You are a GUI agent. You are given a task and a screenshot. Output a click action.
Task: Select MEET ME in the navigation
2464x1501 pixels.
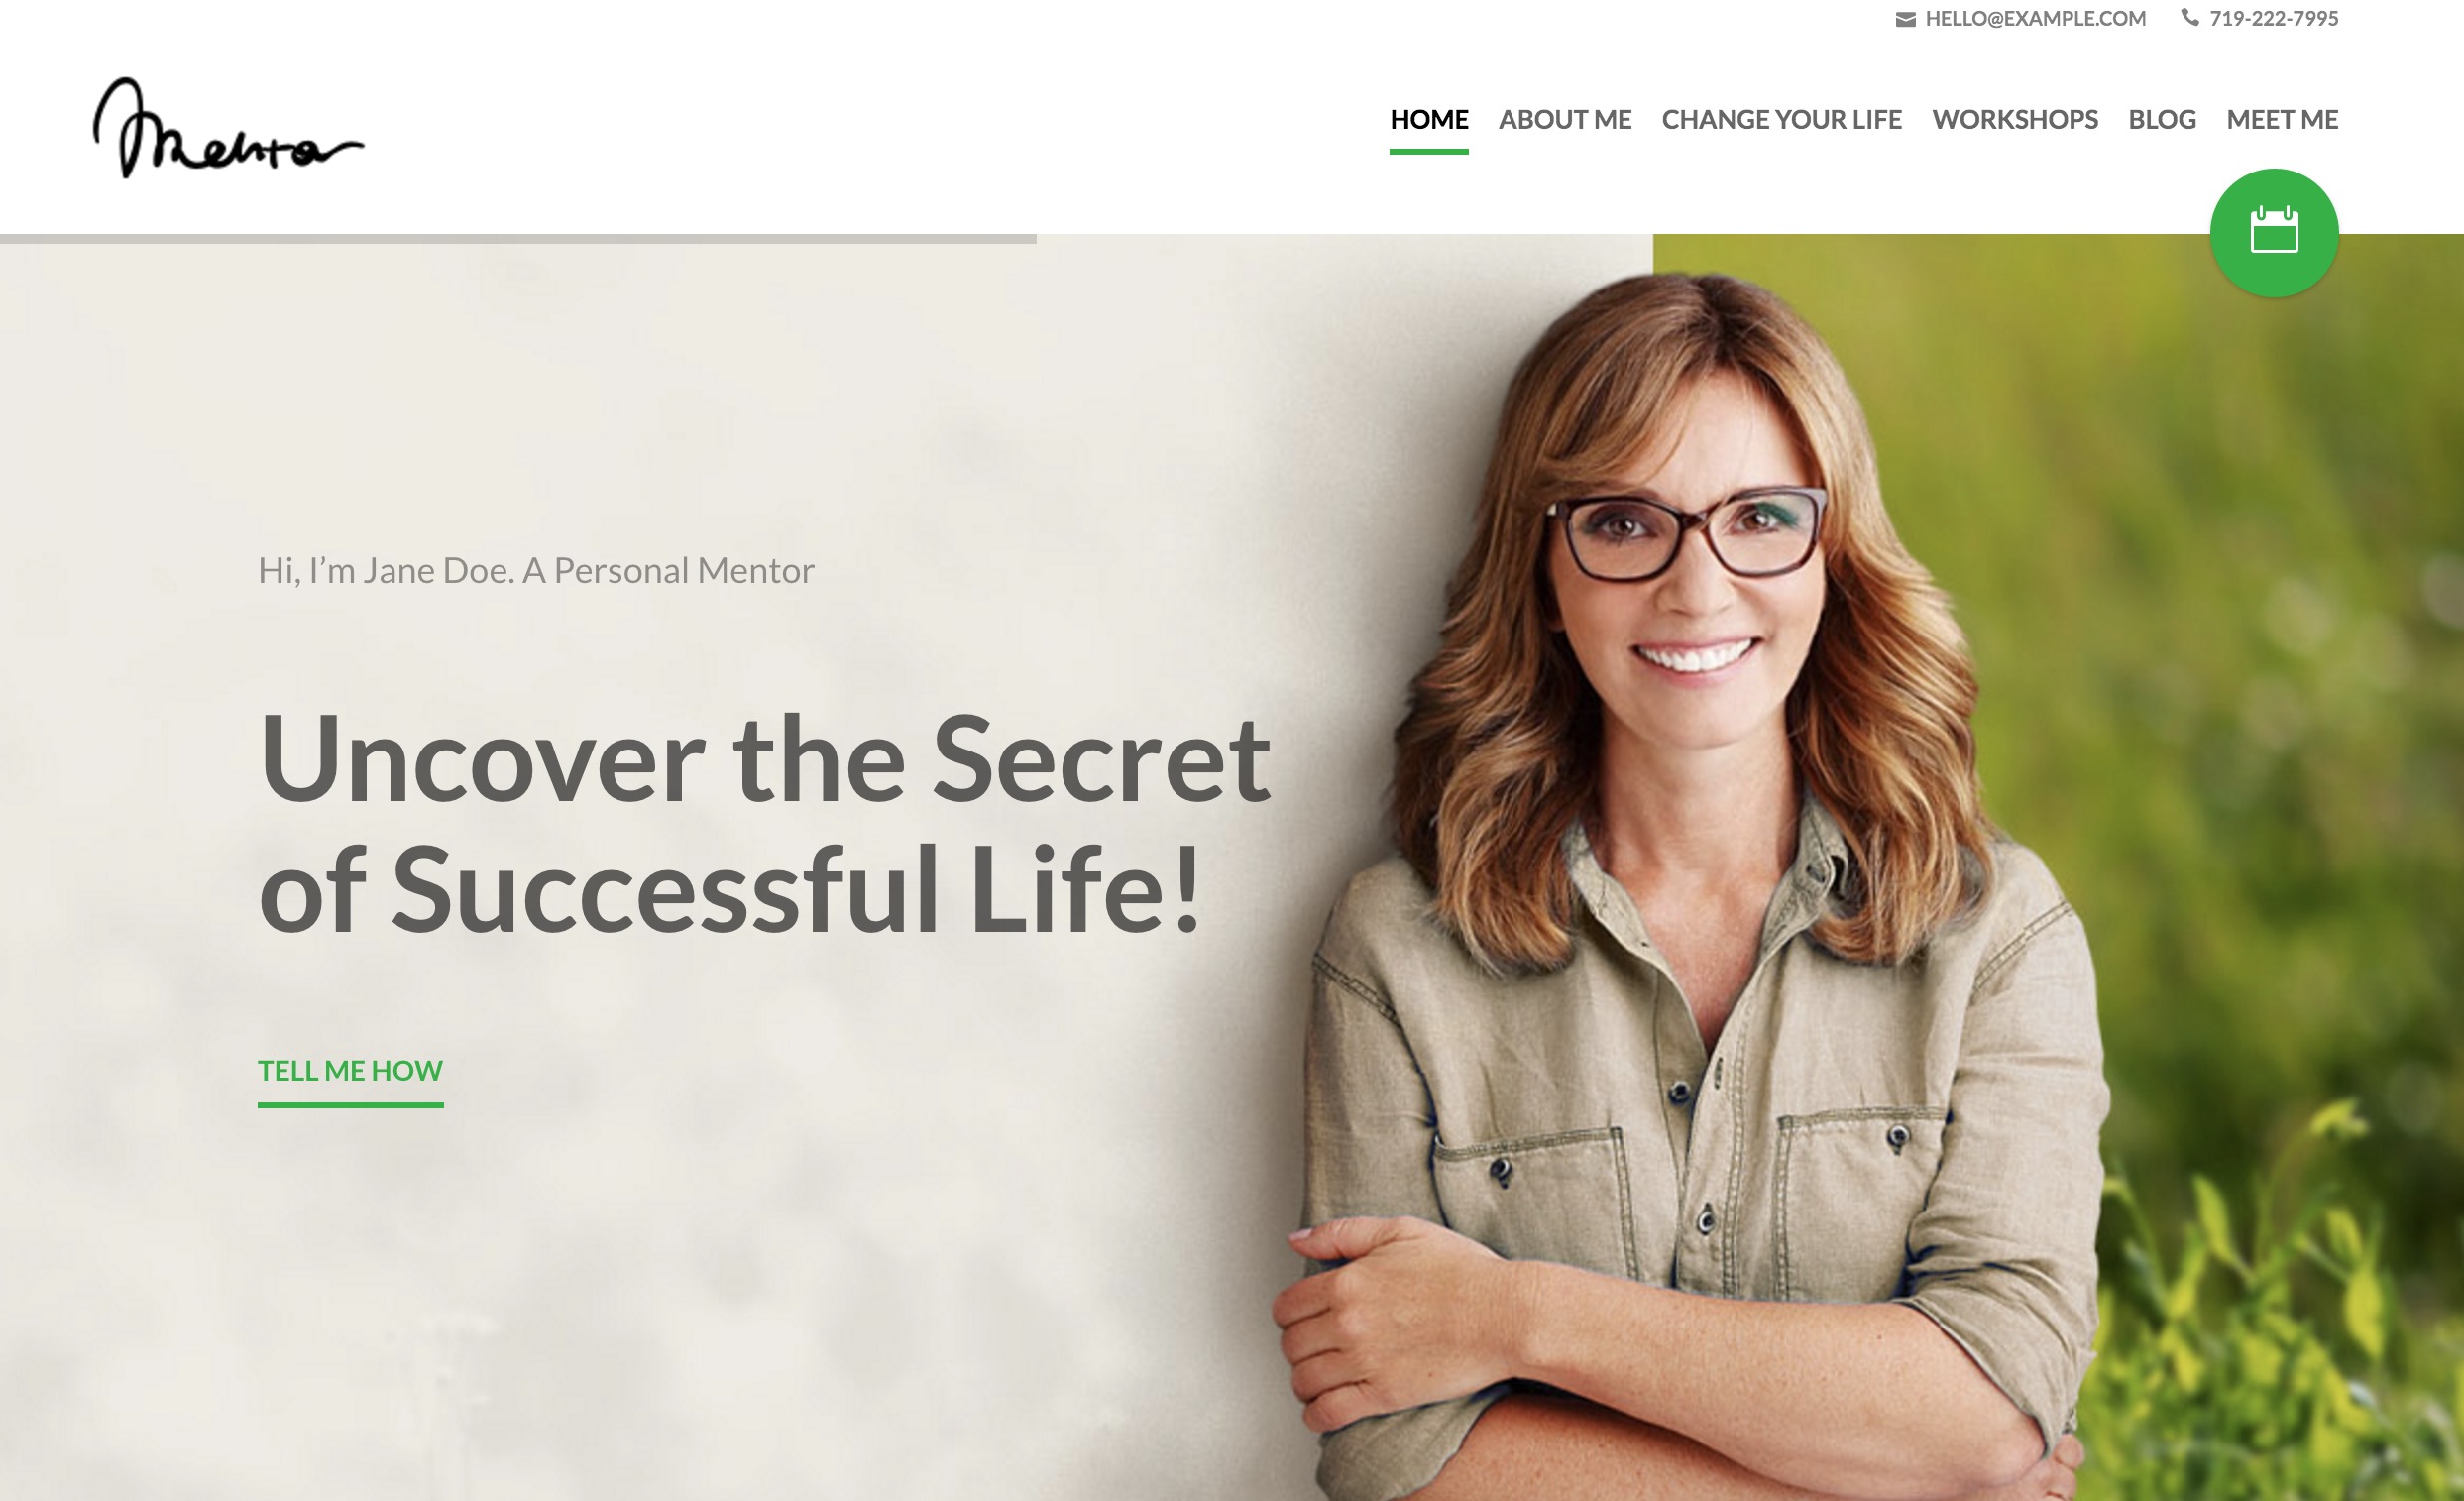point(2282,119)
